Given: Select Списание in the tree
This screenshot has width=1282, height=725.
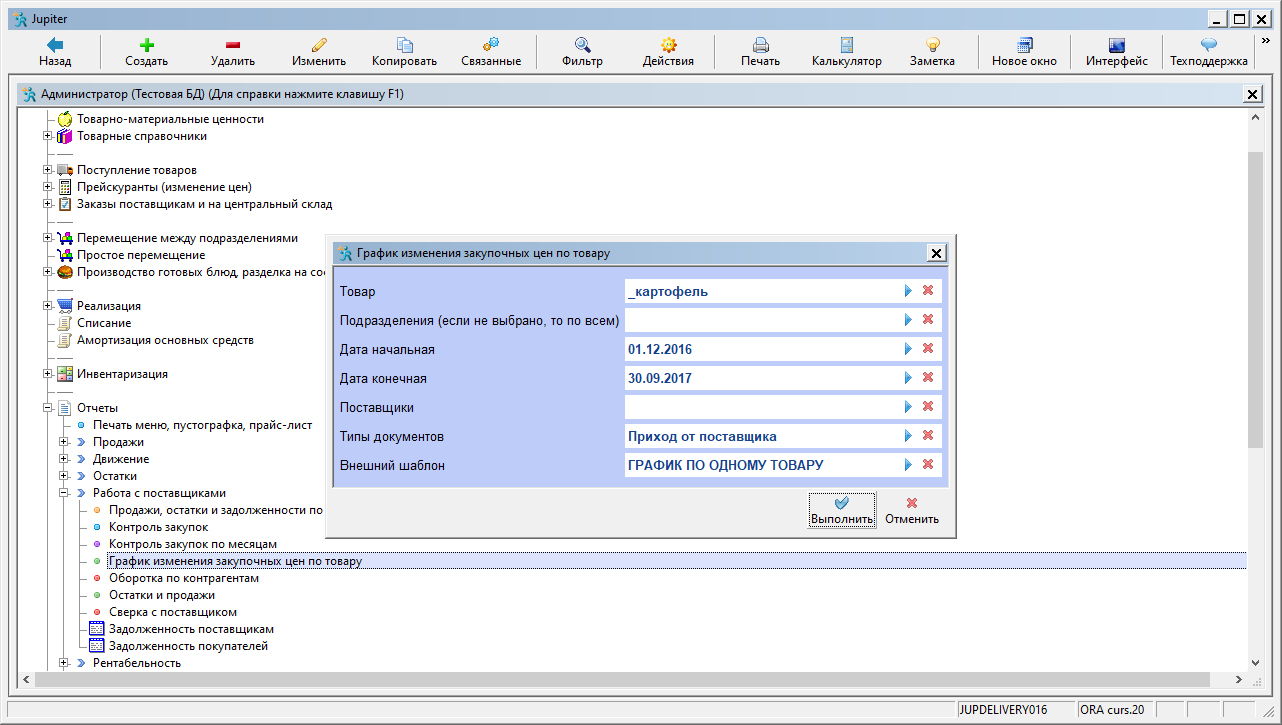Looking at the screenshot, I should point(104,323).
